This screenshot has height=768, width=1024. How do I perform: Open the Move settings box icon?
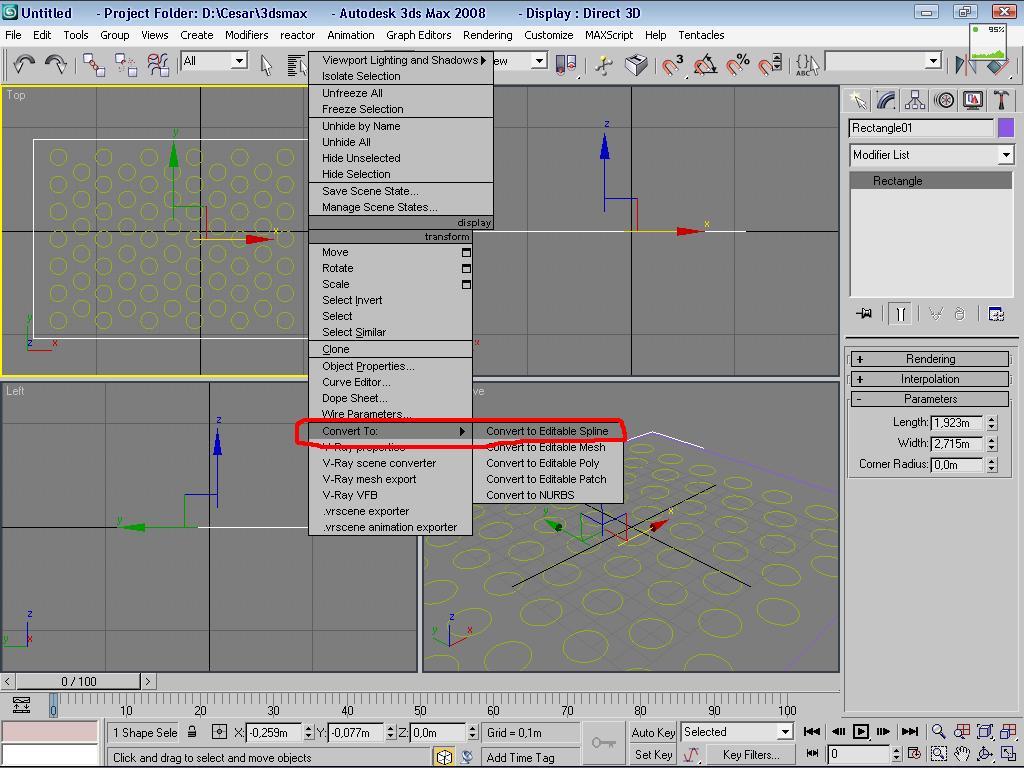pos(466,253)
